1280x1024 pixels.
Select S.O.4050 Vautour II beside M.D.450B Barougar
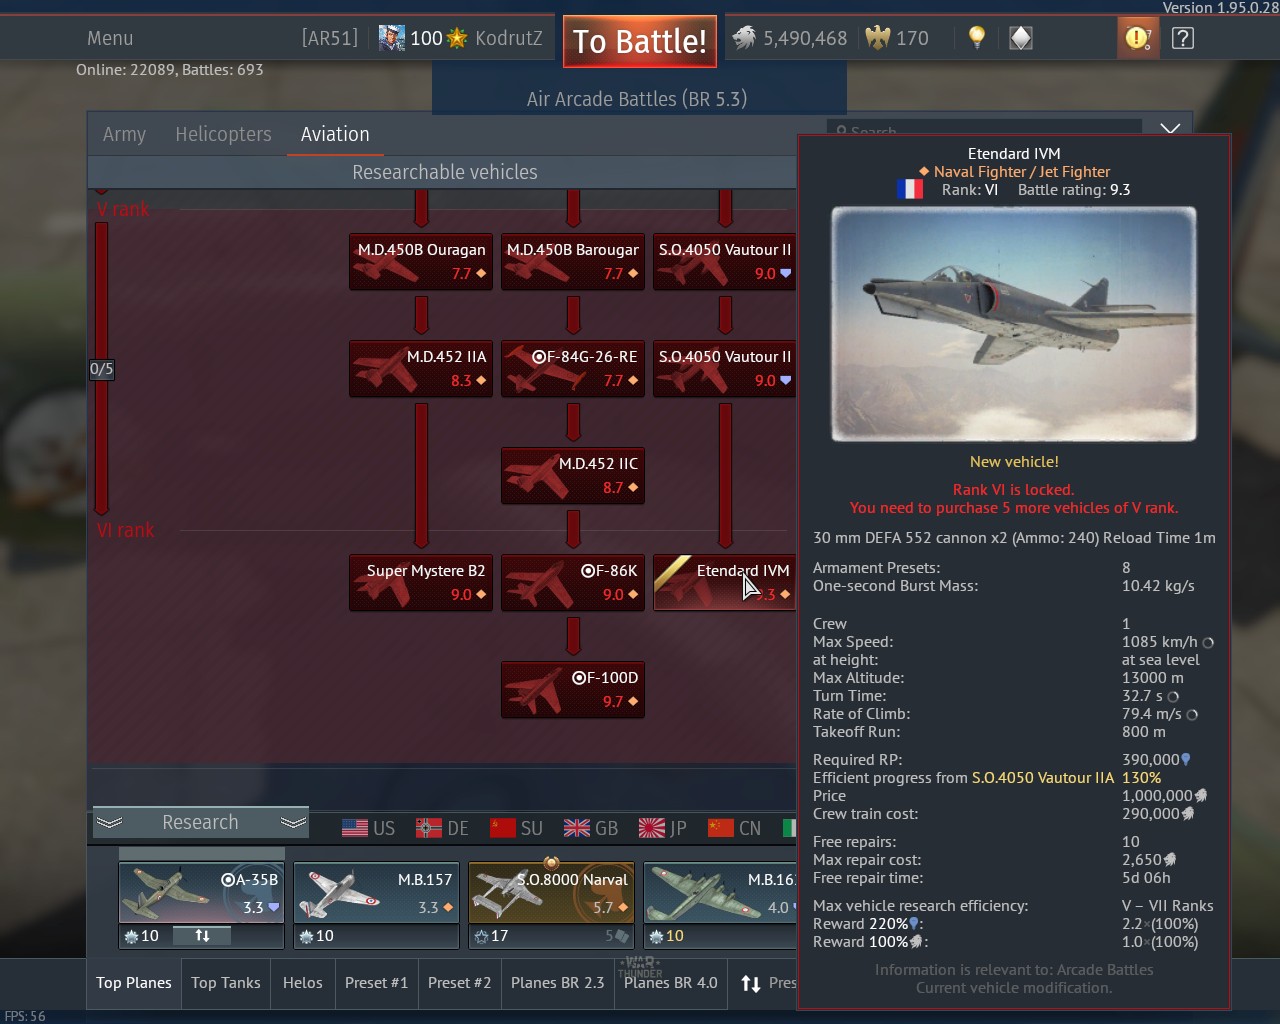(x=724, y=261)
